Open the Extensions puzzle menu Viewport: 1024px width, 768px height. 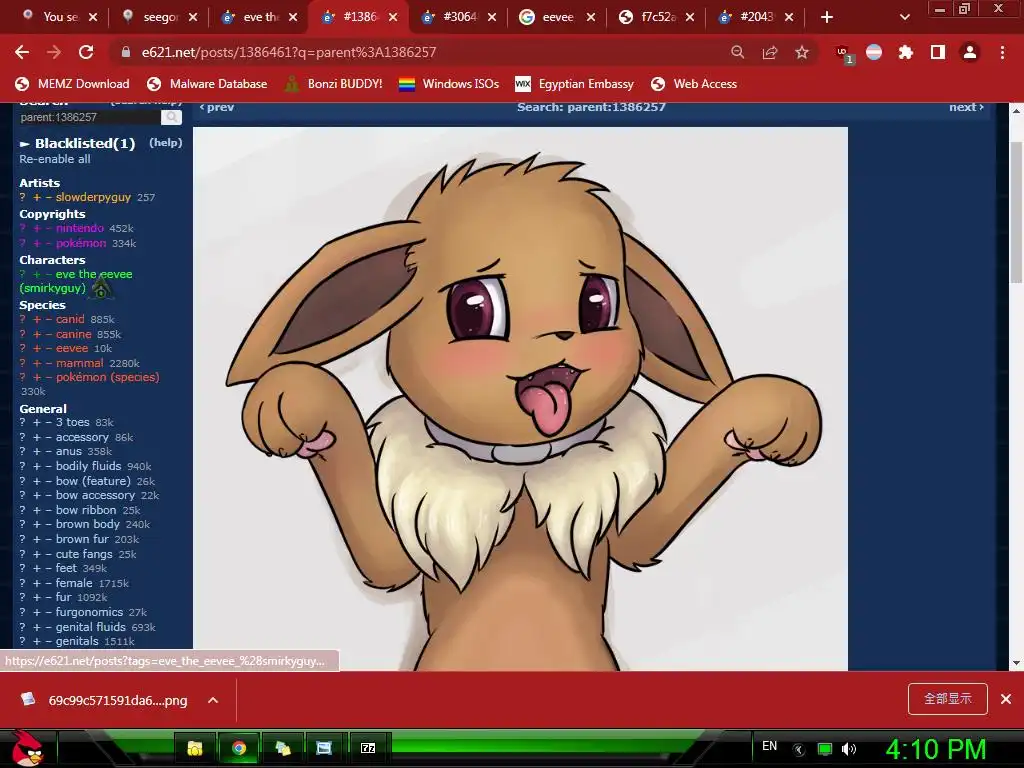coord(906,52)
